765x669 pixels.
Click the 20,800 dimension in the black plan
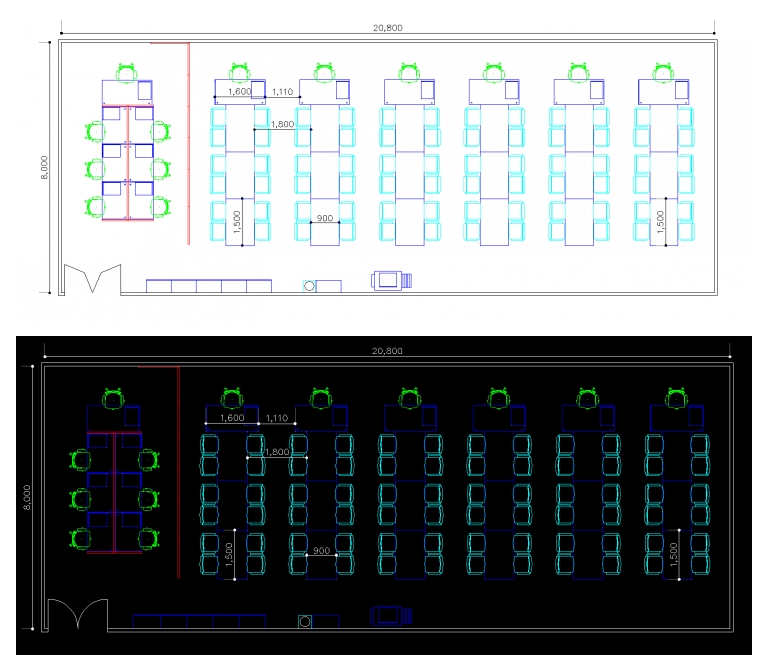[387, 351]
